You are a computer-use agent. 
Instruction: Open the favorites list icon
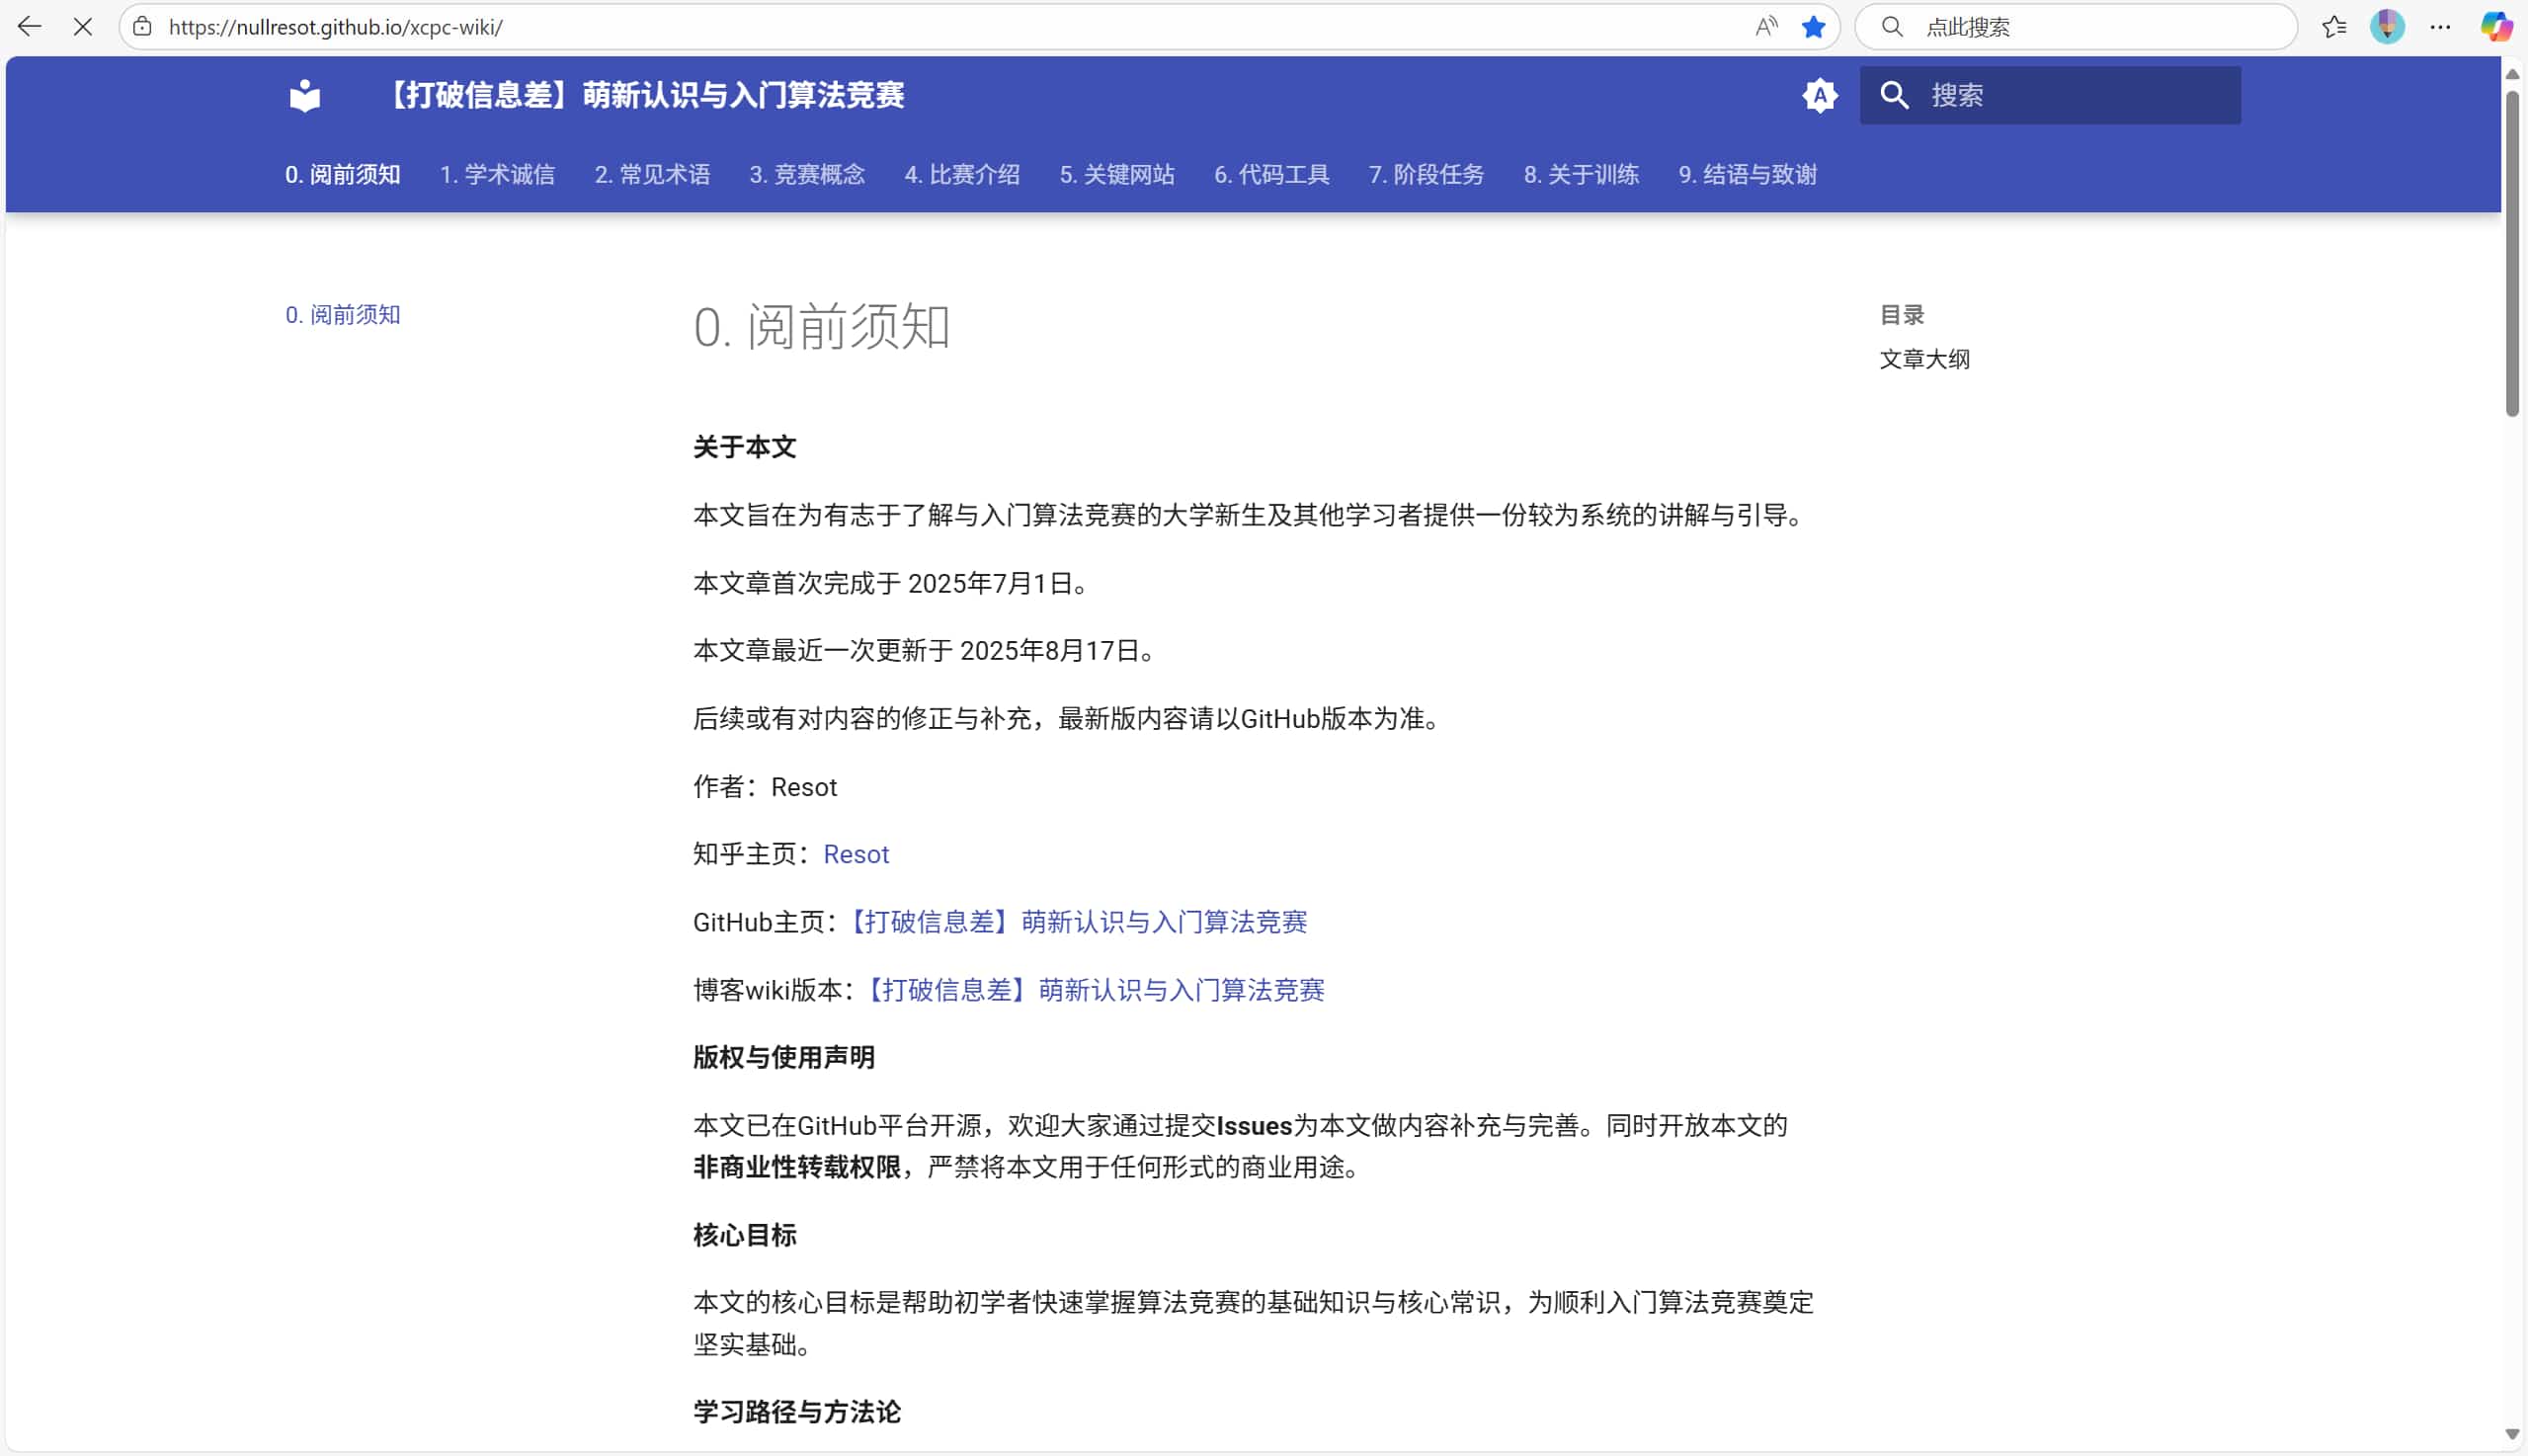pos(2333,27)
